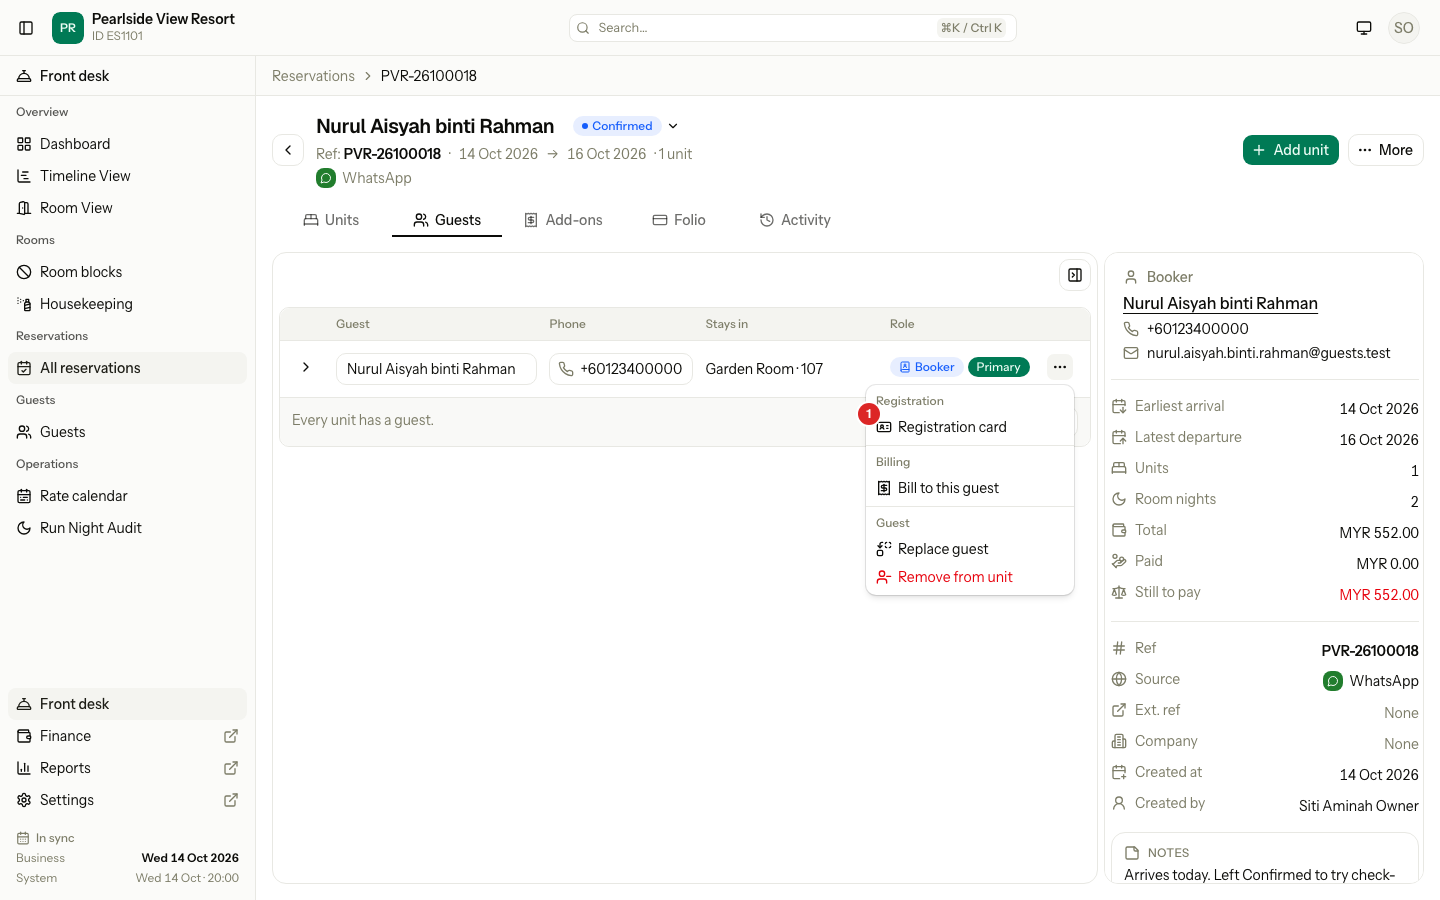Viewport: 1440px width, 900px height.
Task: Open Room View in sidebar
Action: 127,208
